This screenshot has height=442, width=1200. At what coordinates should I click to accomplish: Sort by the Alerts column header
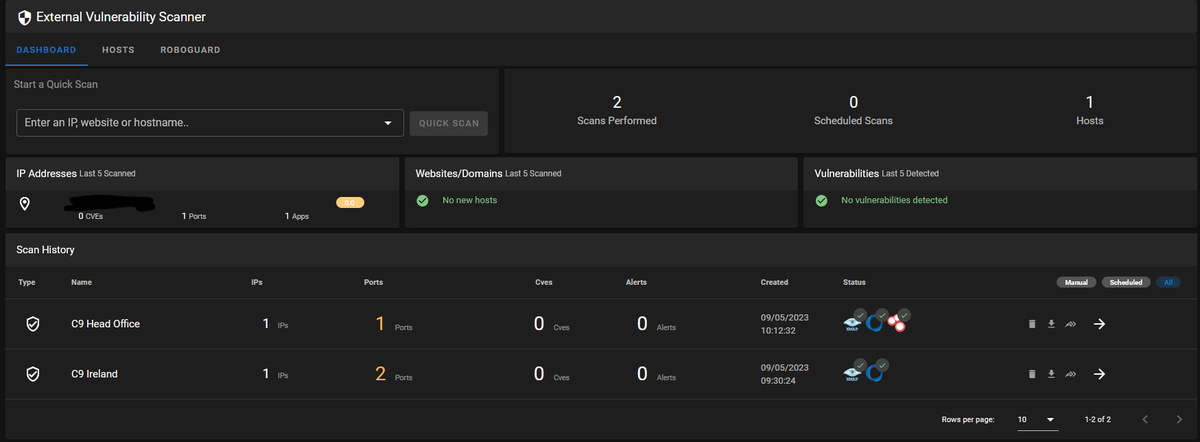point(637,282)
